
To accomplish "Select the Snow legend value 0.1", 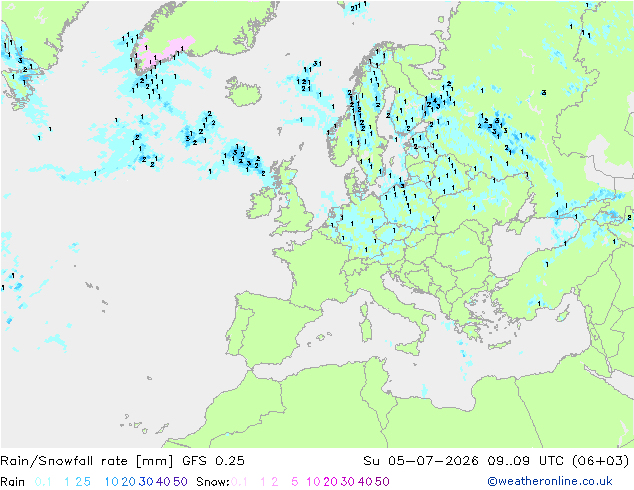I will tap(239, 482).
